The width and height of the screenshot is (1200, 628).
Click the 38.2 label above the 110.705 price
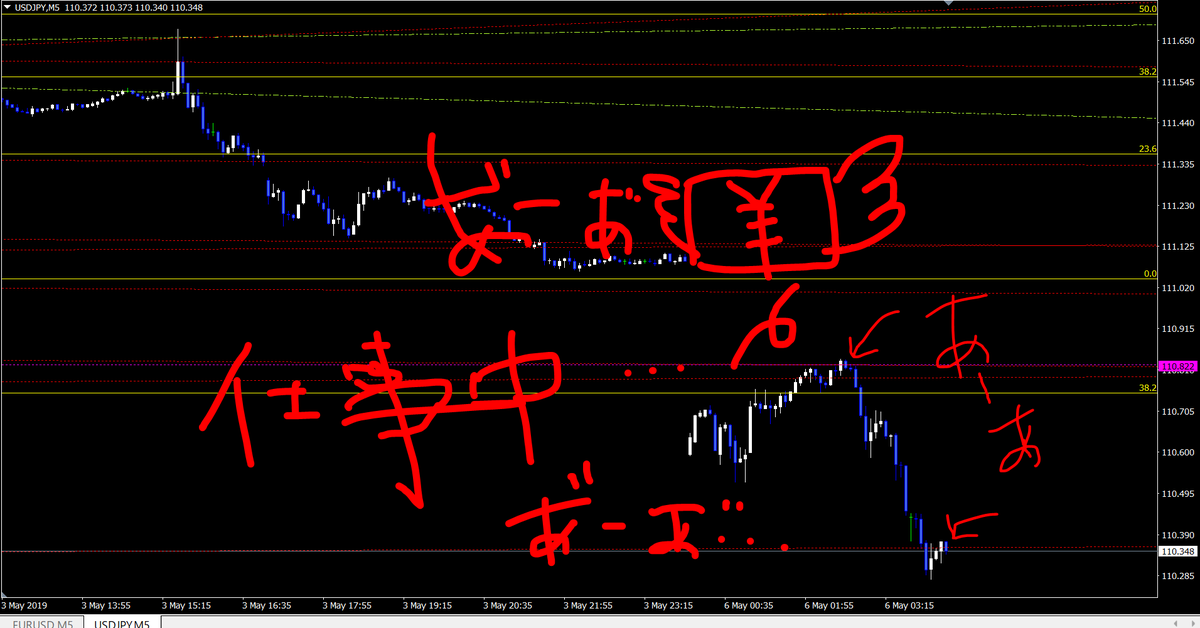click(x=1148, y=387)
